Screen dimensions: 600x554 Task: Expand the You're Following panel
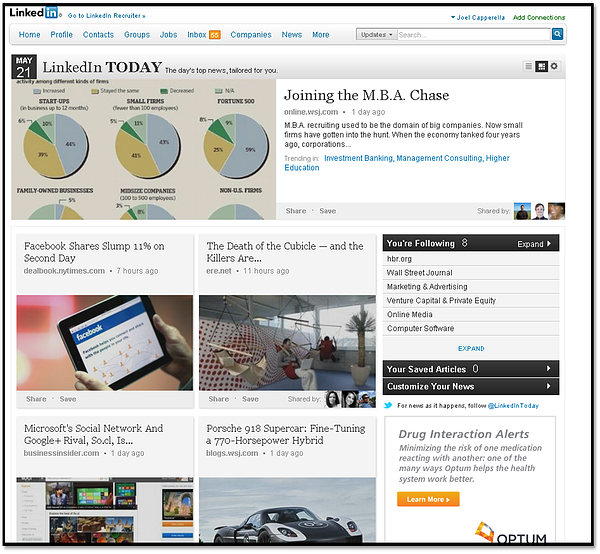pyautogui.click(x=534, y=244)
